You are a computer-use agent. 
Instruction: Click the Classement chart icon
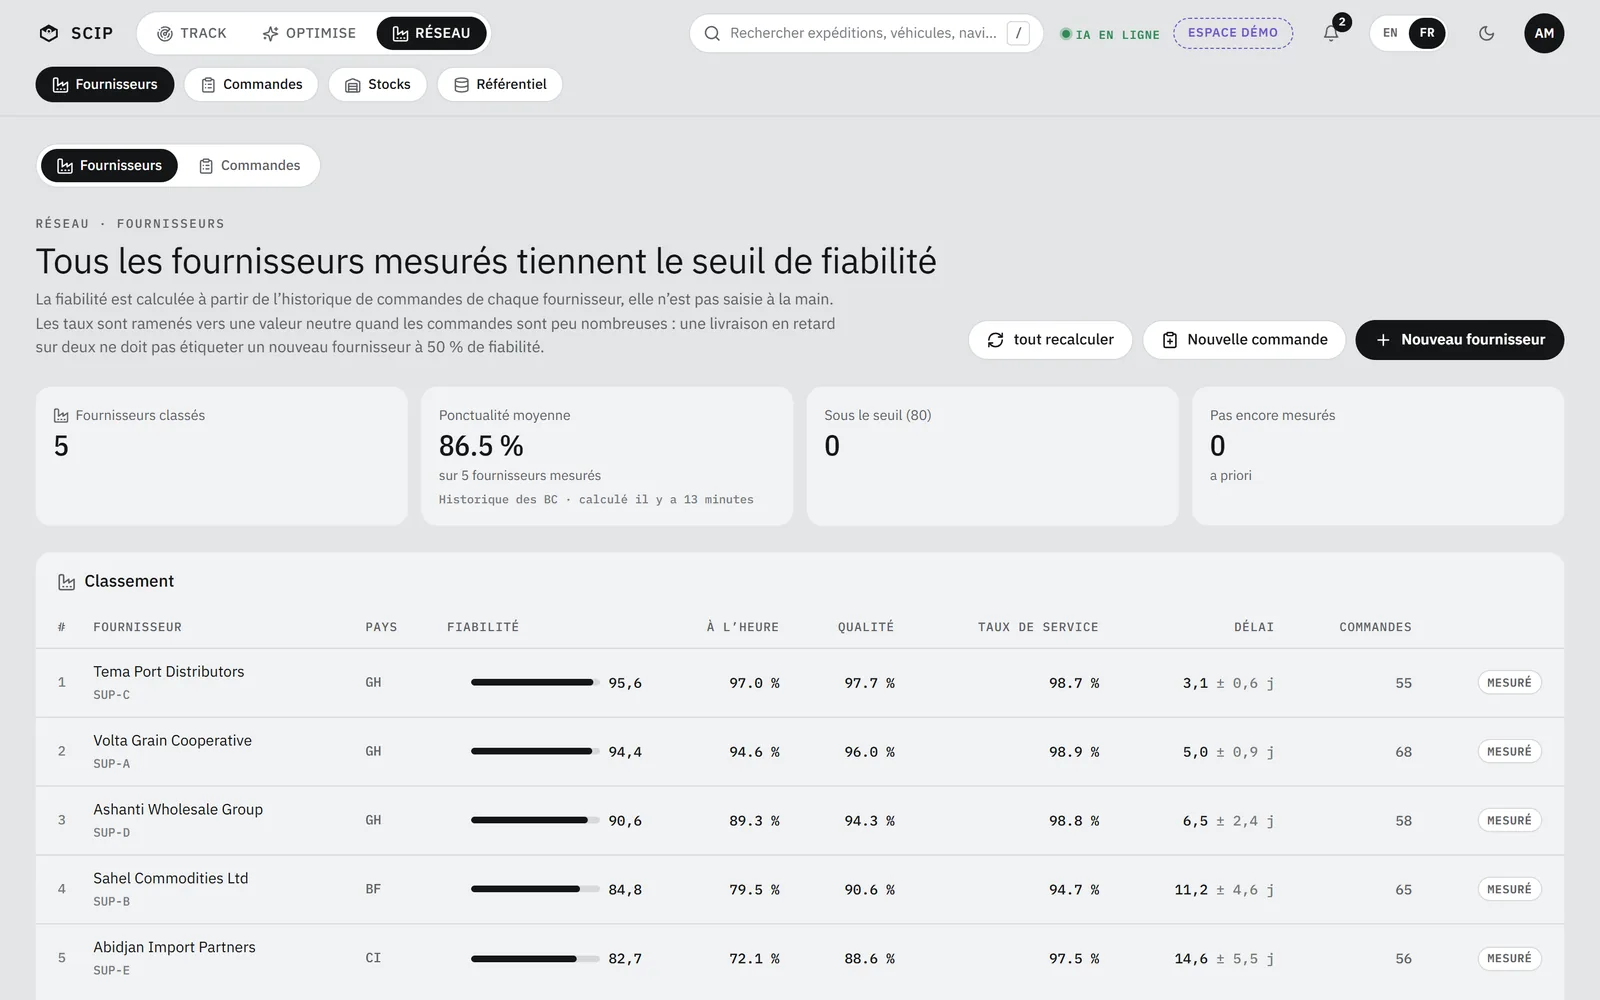coord(67,582)
